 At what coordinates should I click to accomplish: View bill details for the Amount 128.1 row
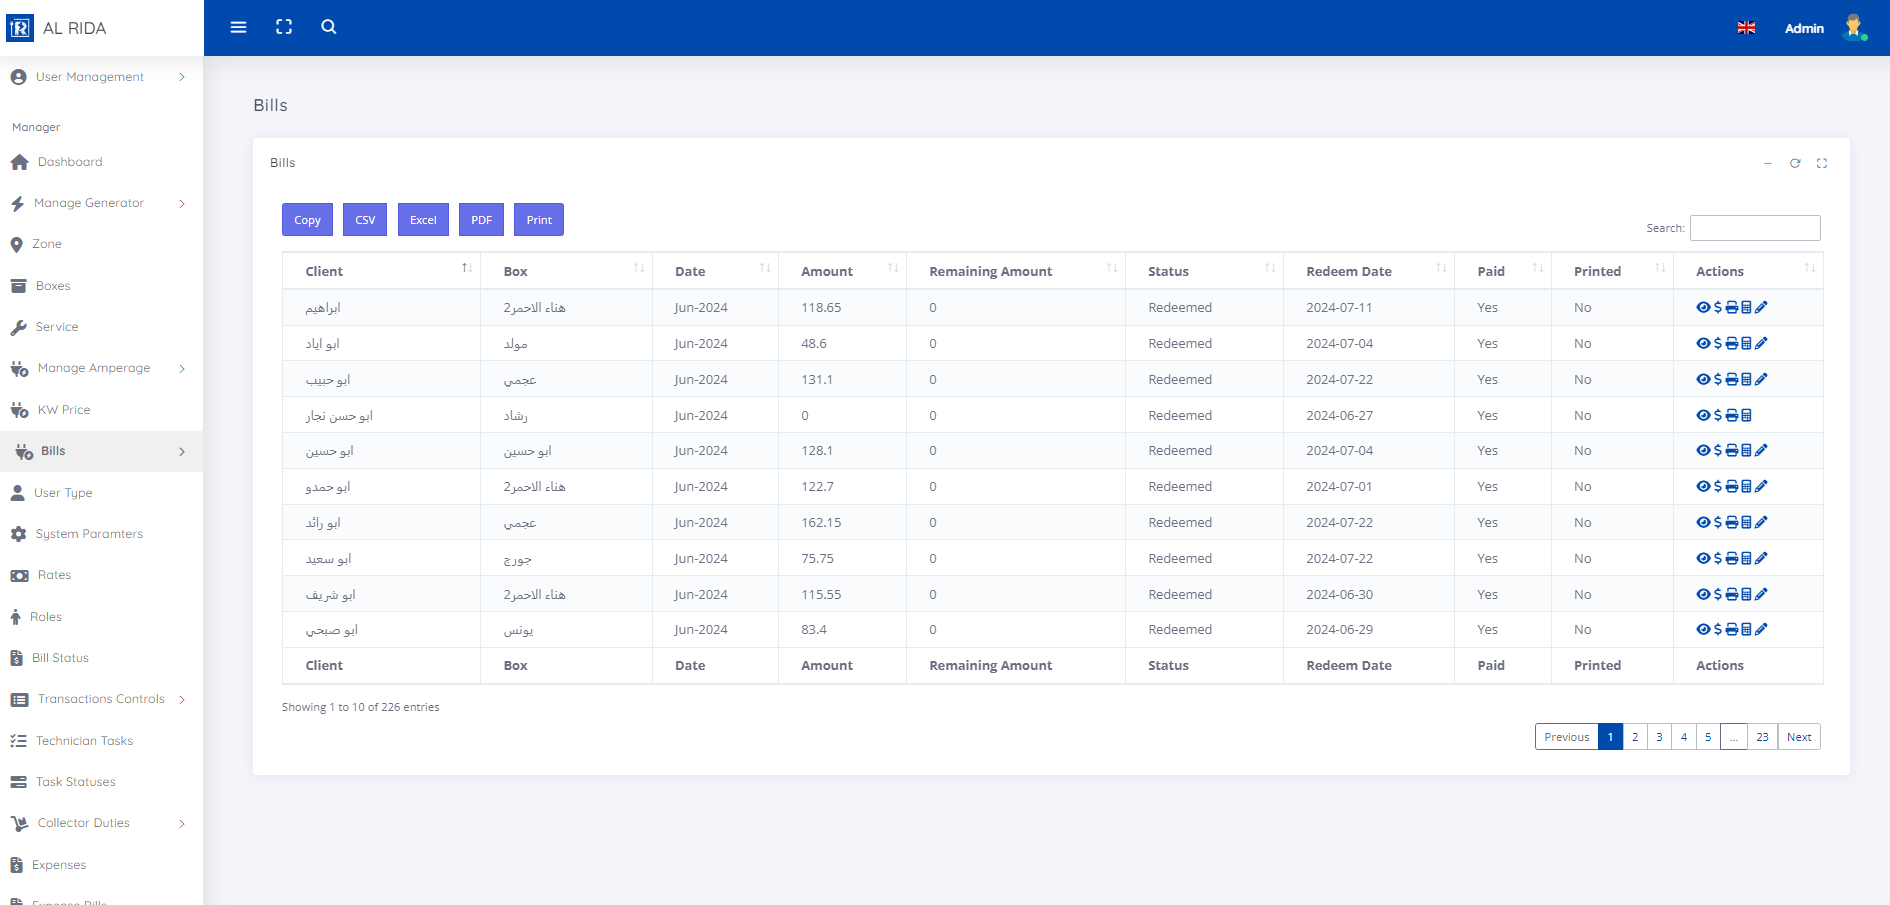pos(1703,451)
